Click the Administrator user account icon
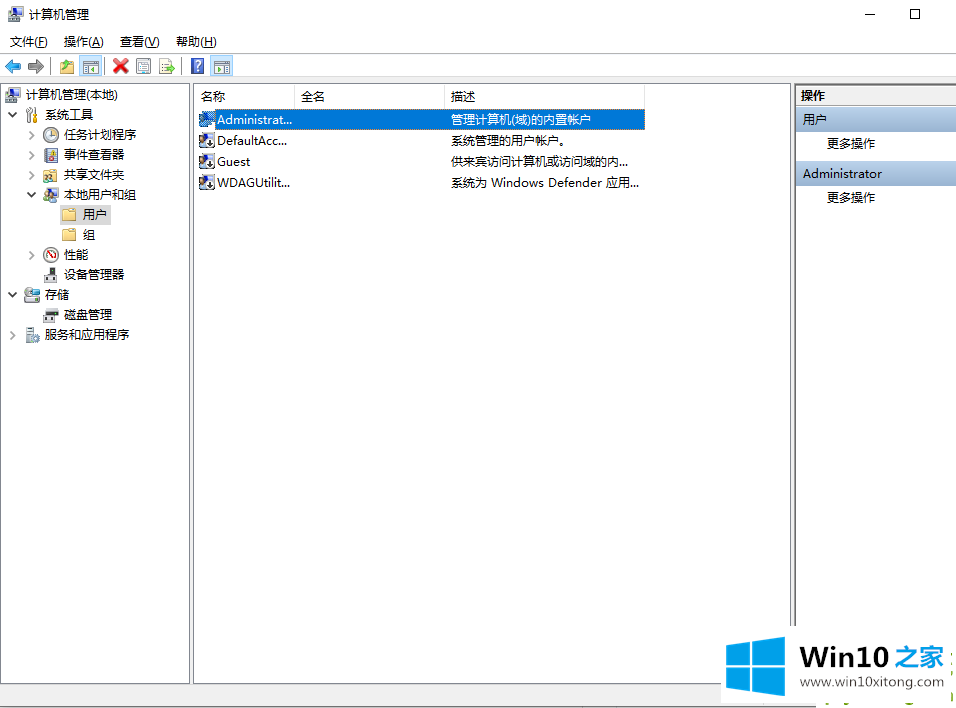 (x=207, y=120)
